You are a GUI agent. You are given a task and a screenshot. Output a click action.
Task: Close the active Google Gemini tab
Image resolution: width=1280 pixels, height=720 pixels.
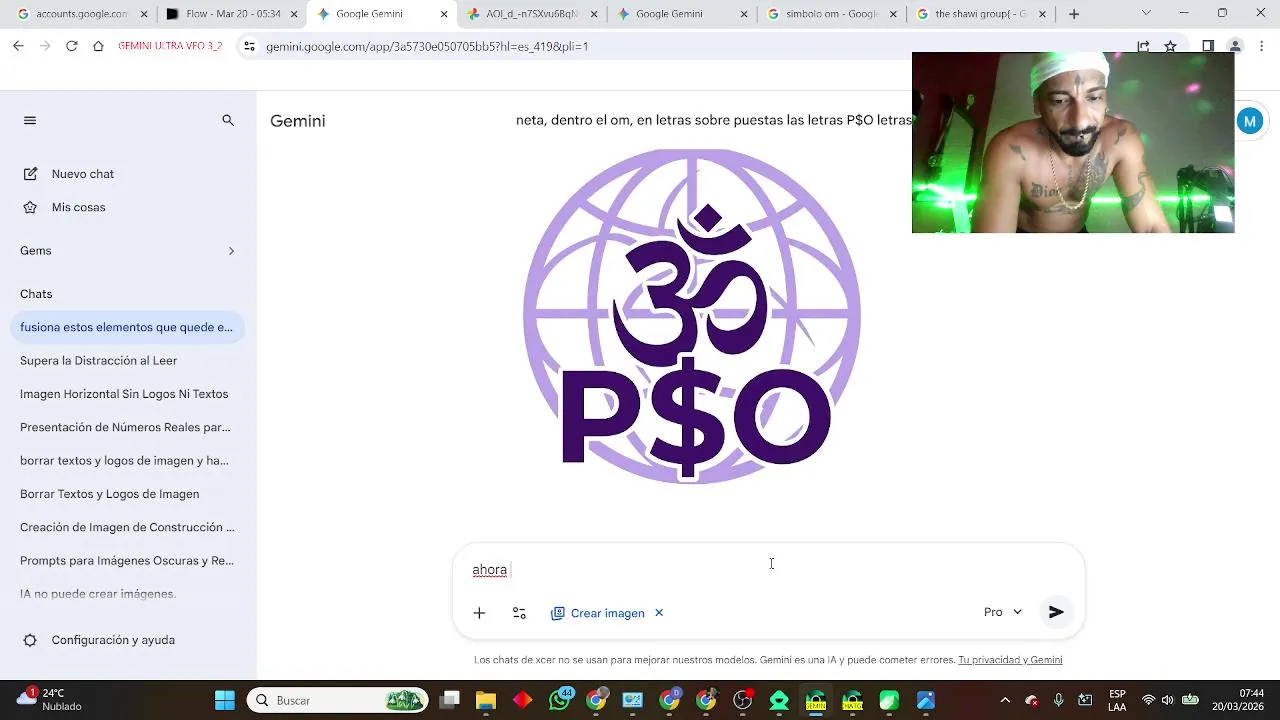click(444, 14)
